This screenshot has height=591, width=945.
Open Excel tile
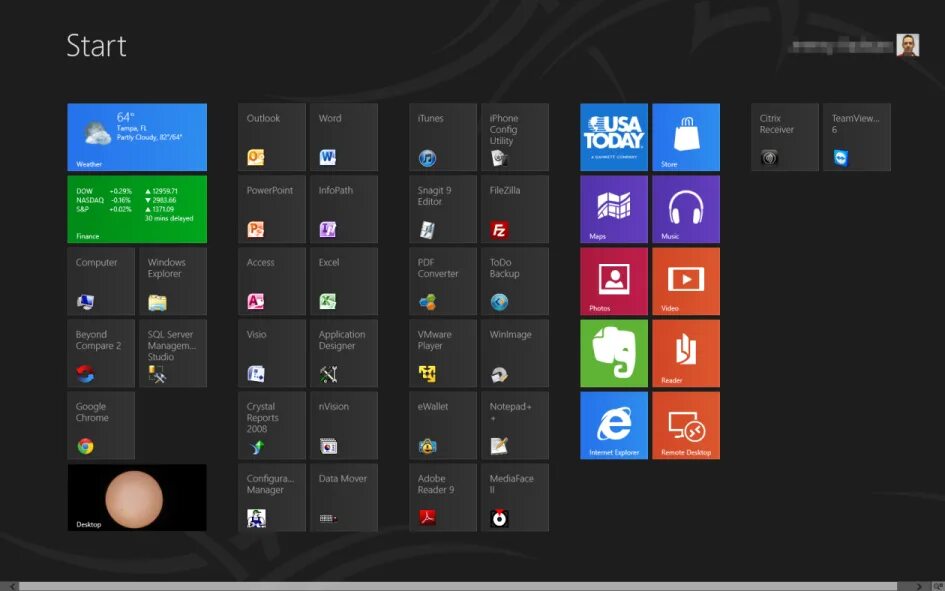pos(344,281)
